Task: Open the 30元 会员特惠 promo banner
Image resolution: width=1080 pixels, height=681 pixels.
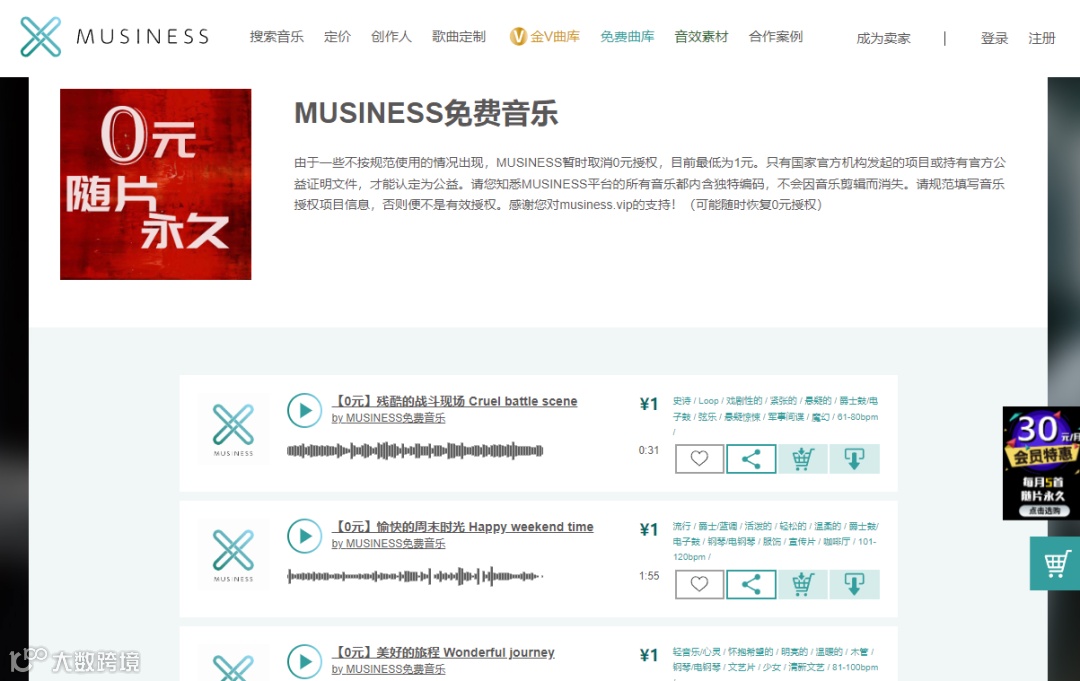Action: (1041, 463)
